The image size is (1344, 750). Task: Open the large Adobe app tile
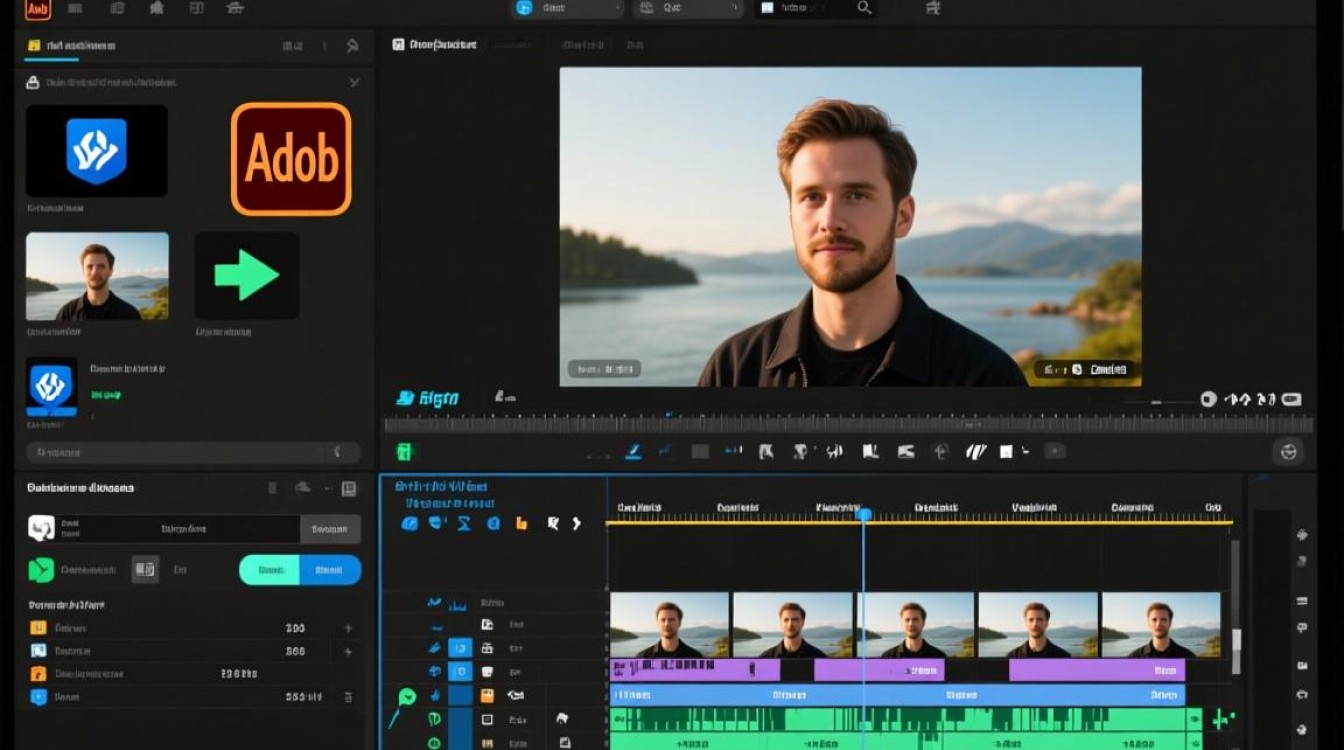pos(291,159)
